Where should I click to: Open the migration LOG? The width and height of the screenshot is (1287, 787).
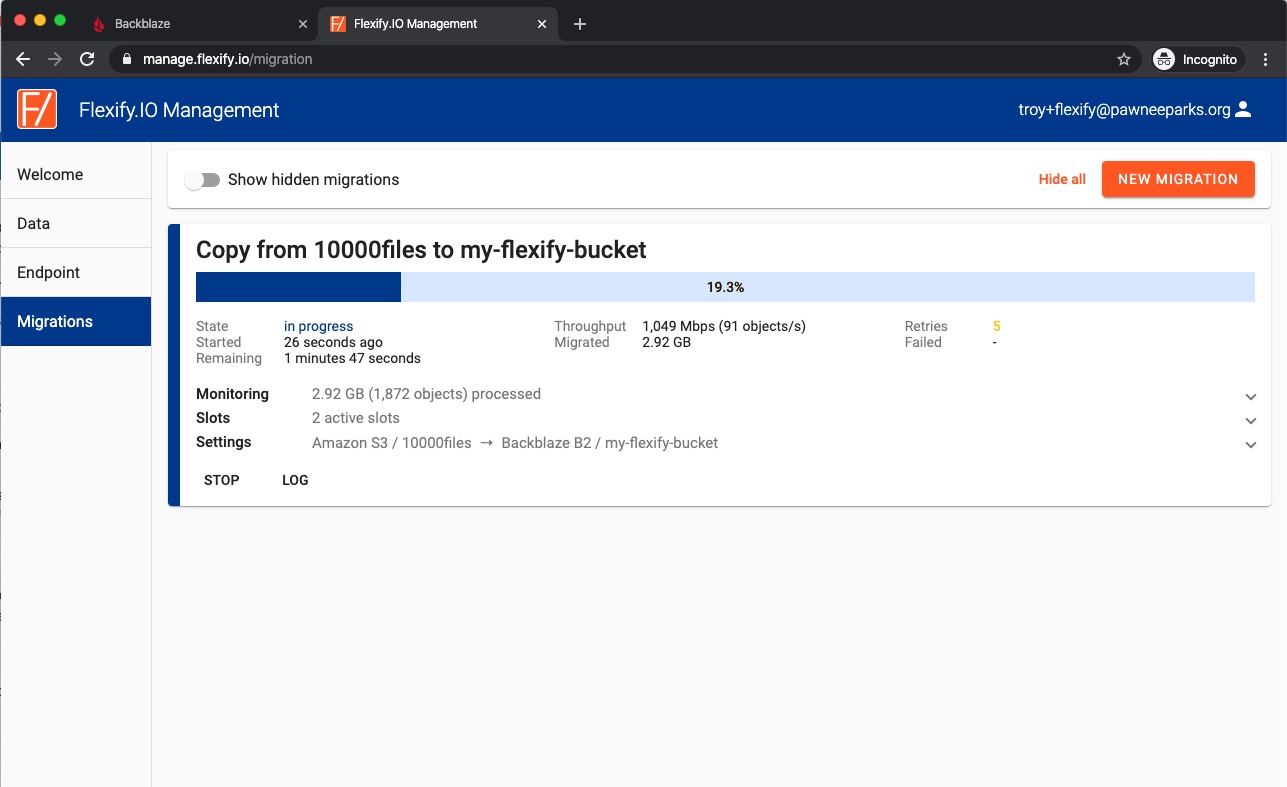(x=295, y=480)
